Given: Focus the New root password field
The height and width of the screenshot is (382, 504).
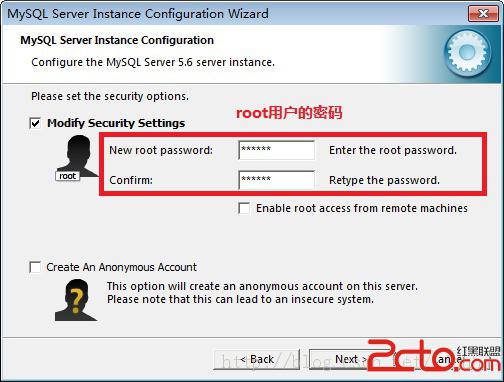Looking at the screenshot, I should [x=276, y=150].
